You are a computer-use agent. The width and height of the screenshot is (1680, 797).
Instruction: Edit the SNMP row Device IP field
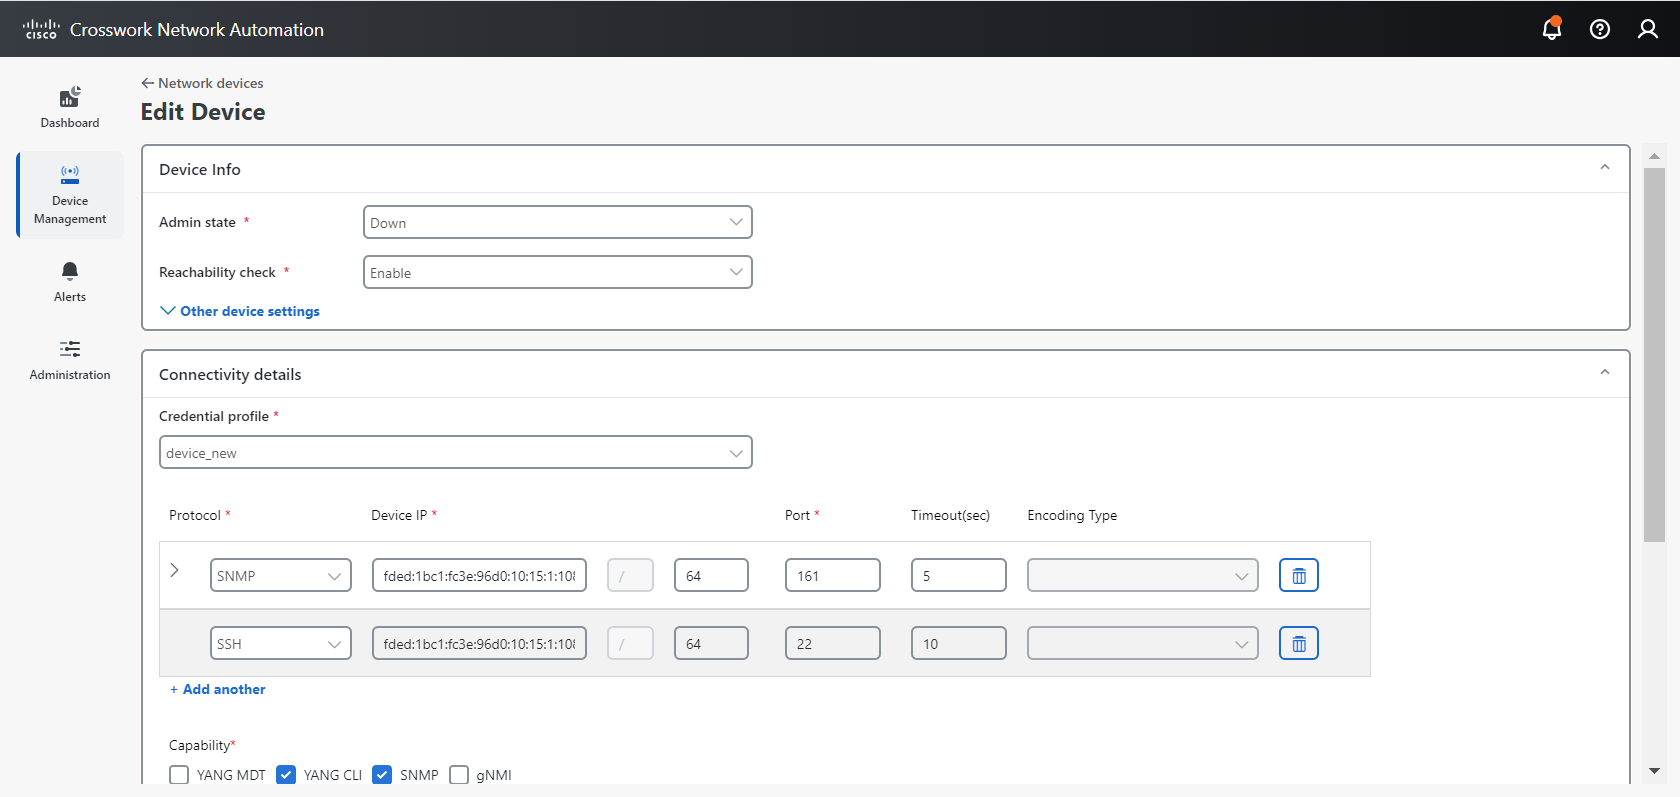(x=479, y=575)
